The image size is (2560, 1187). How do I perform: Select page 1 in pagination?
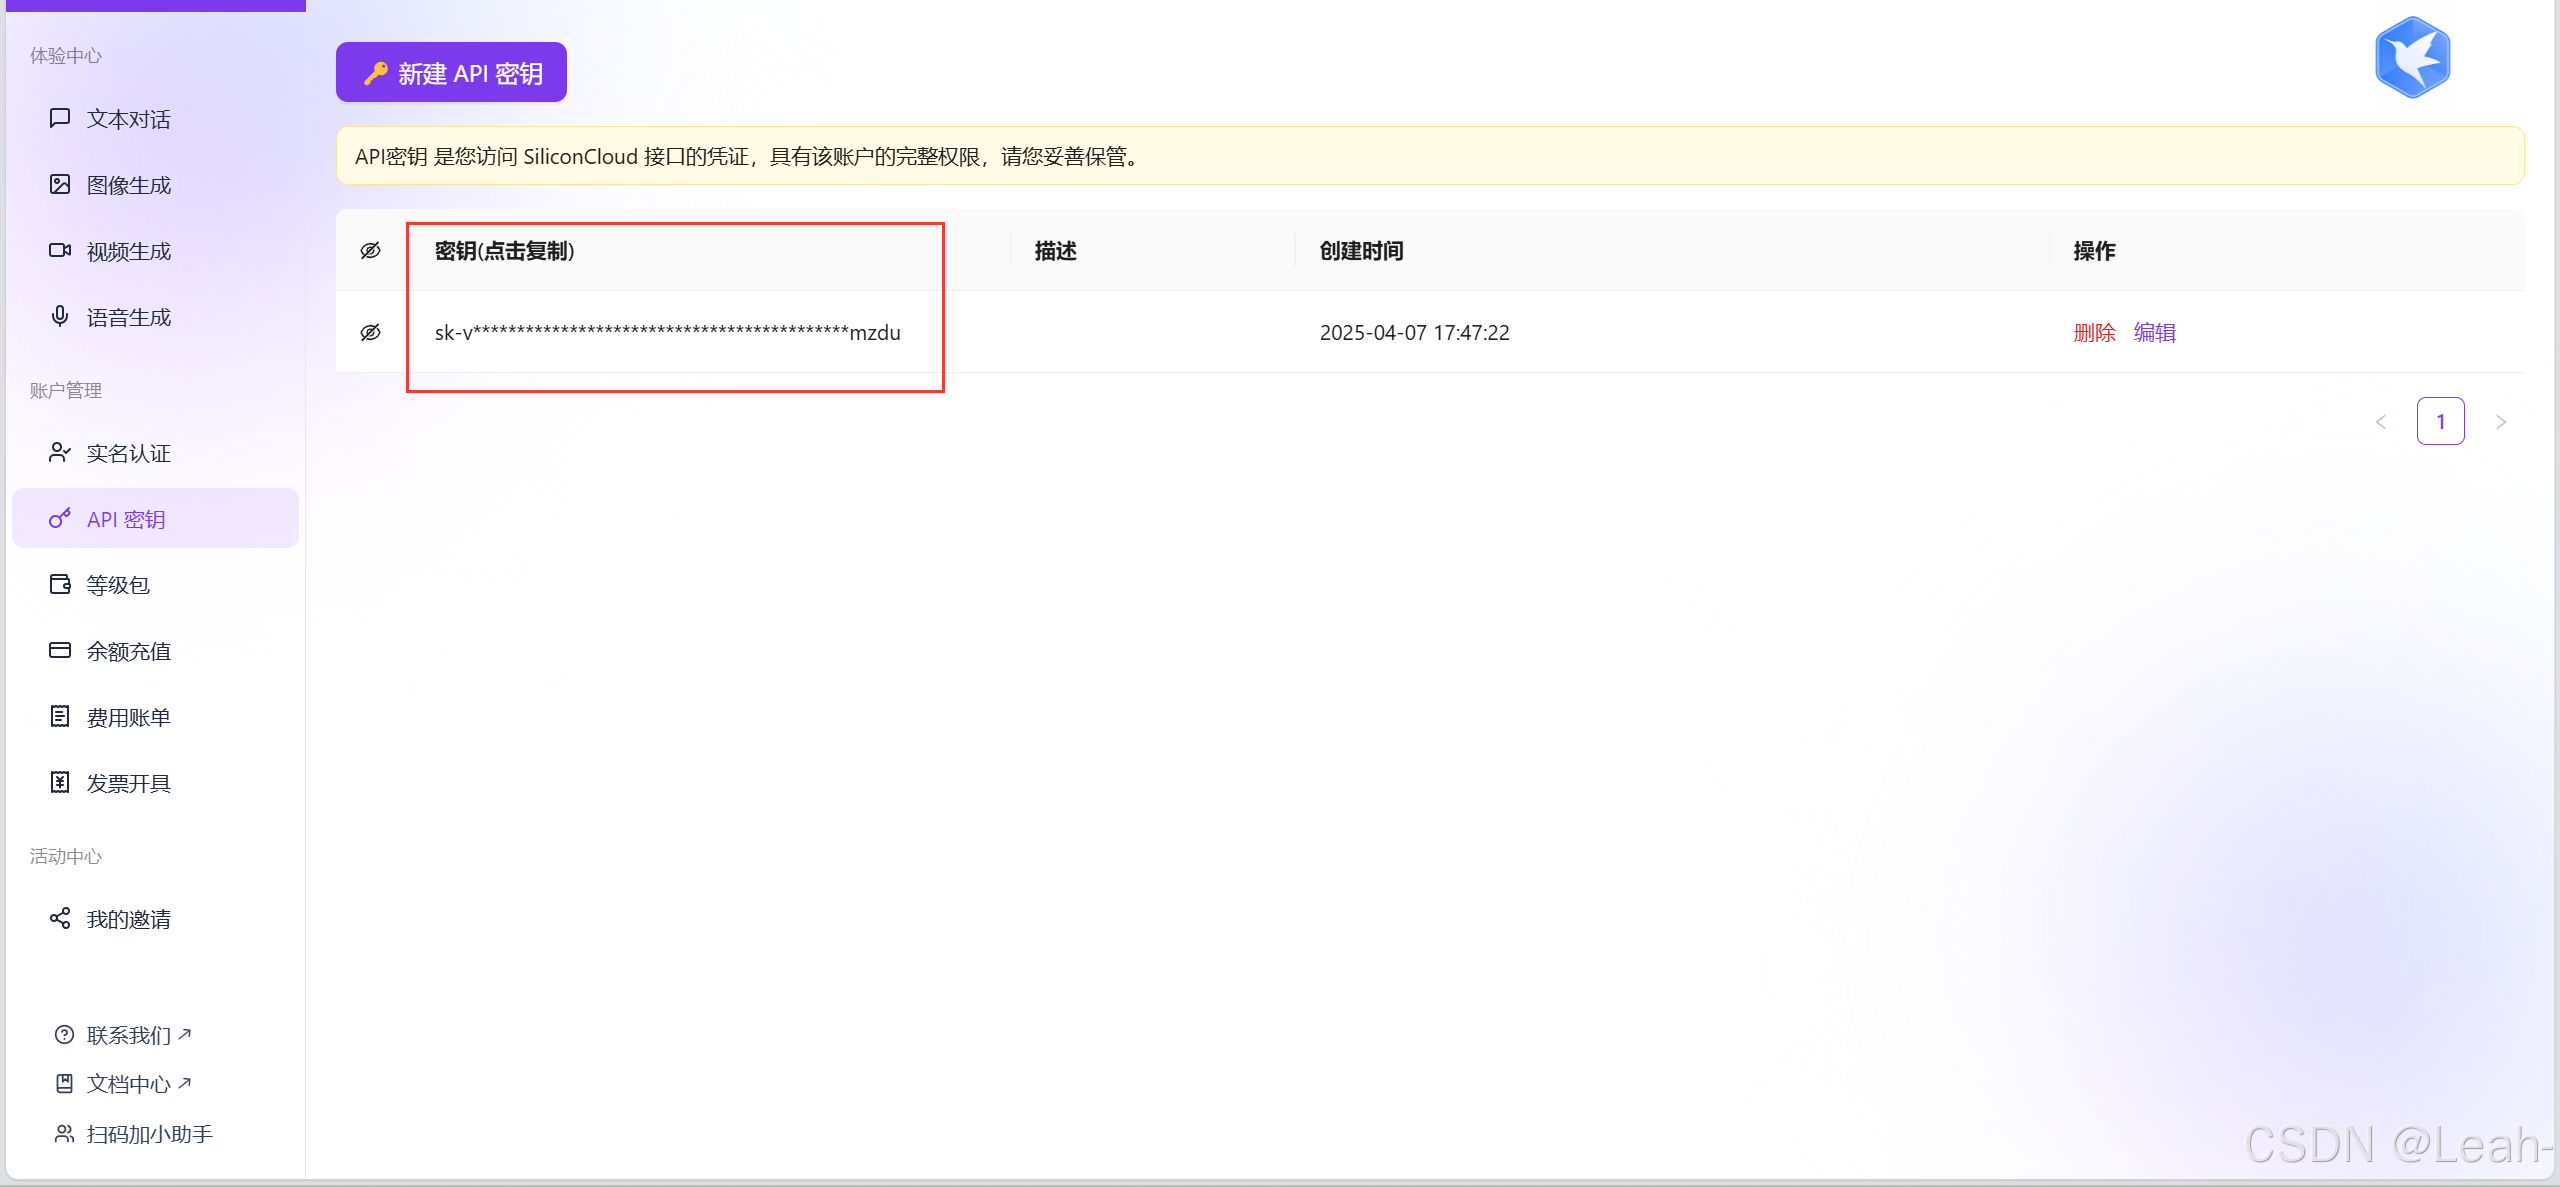pyautogui.click(x=2440, y=421)
